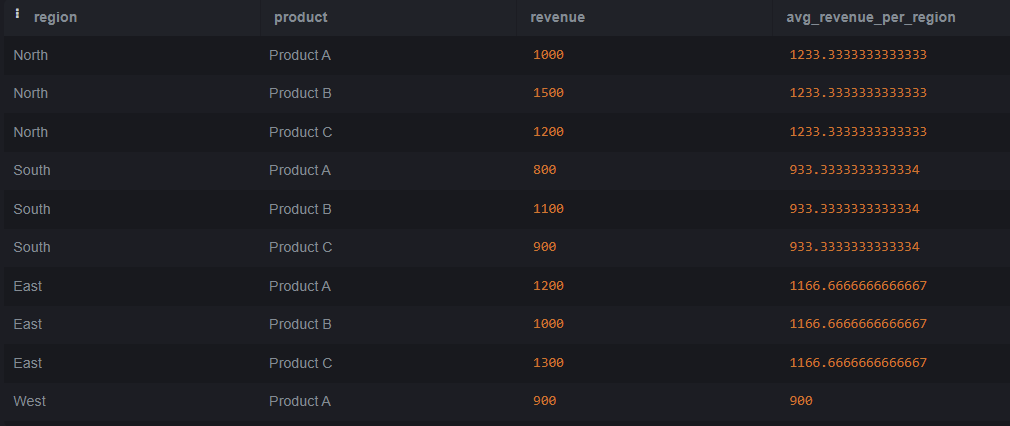This screenshot has width=1010, height=426.
Task: Click revenue value 800 in South row
Action: point(544,170)
